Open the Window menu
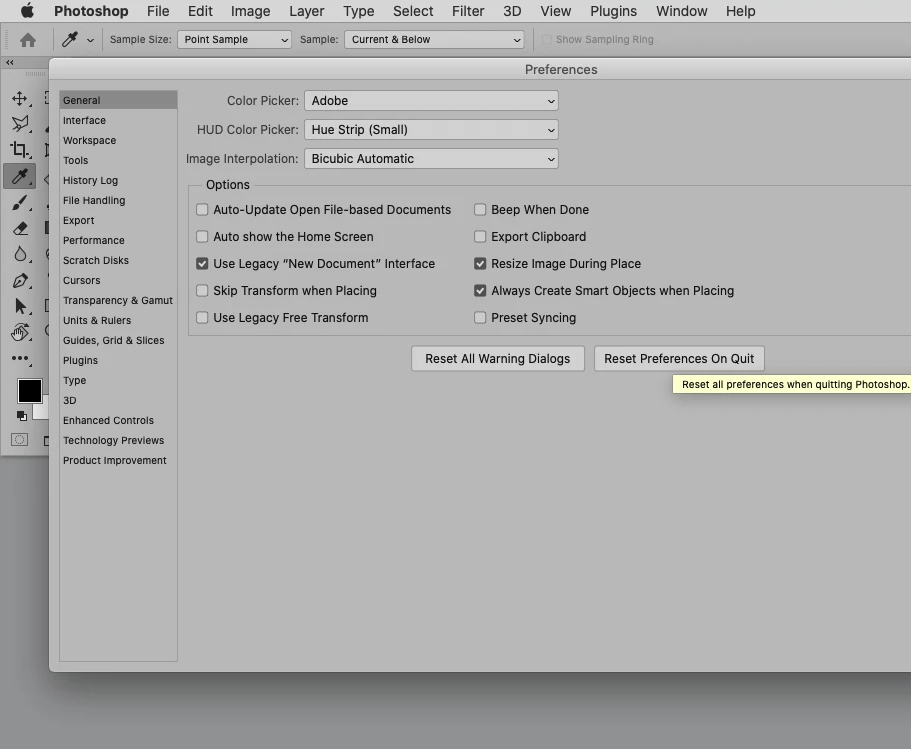 (x=682, y=11)
